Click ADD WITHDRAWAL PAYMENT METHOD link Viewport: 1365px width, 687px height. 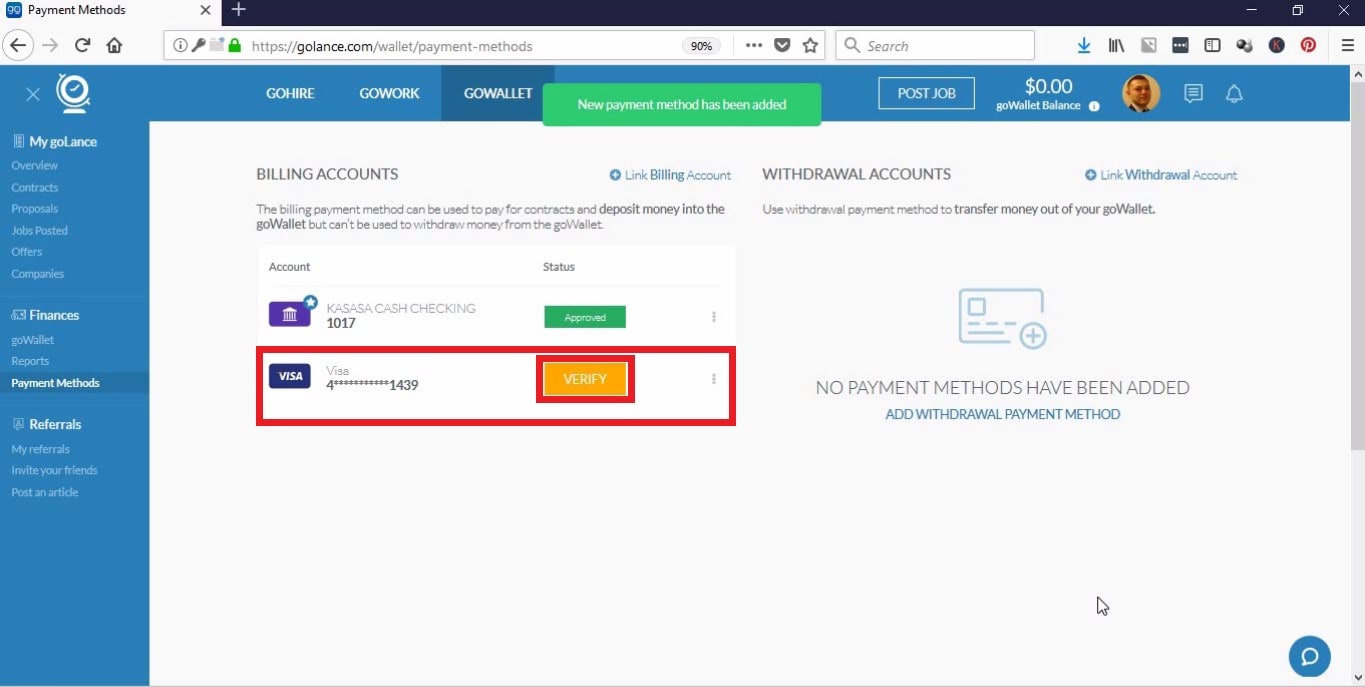click(1003, 414)
